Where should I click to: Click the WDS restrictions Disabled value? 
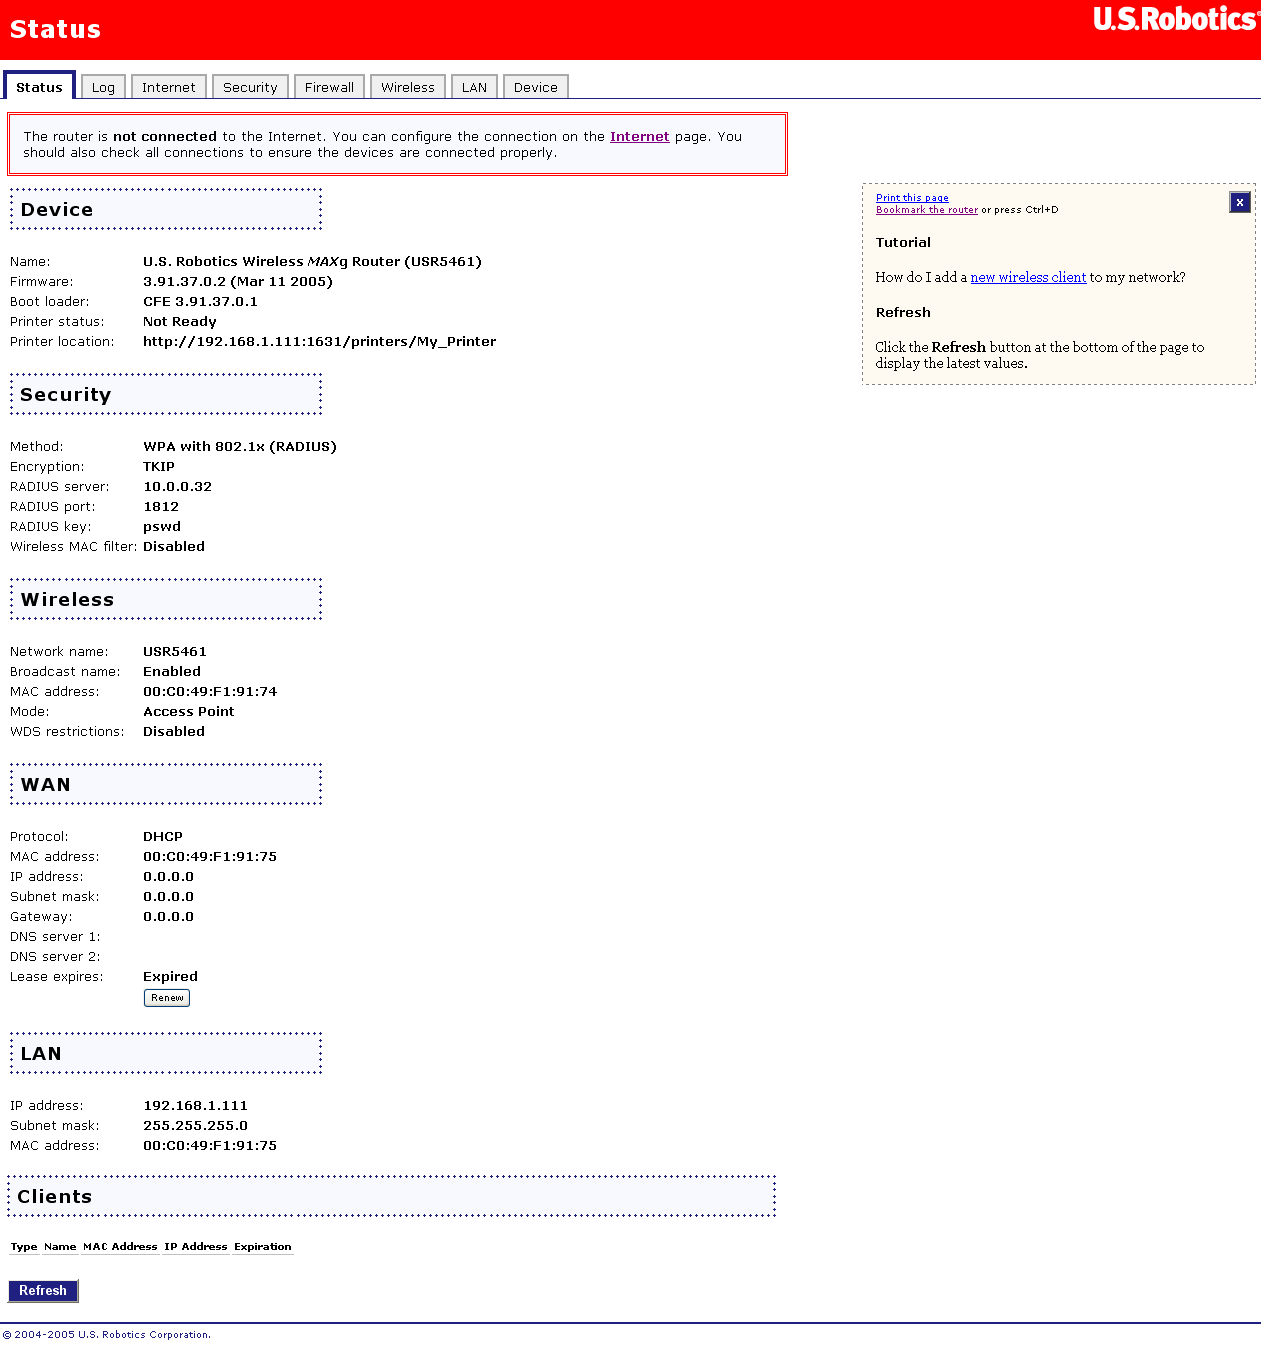click(174, 731)
